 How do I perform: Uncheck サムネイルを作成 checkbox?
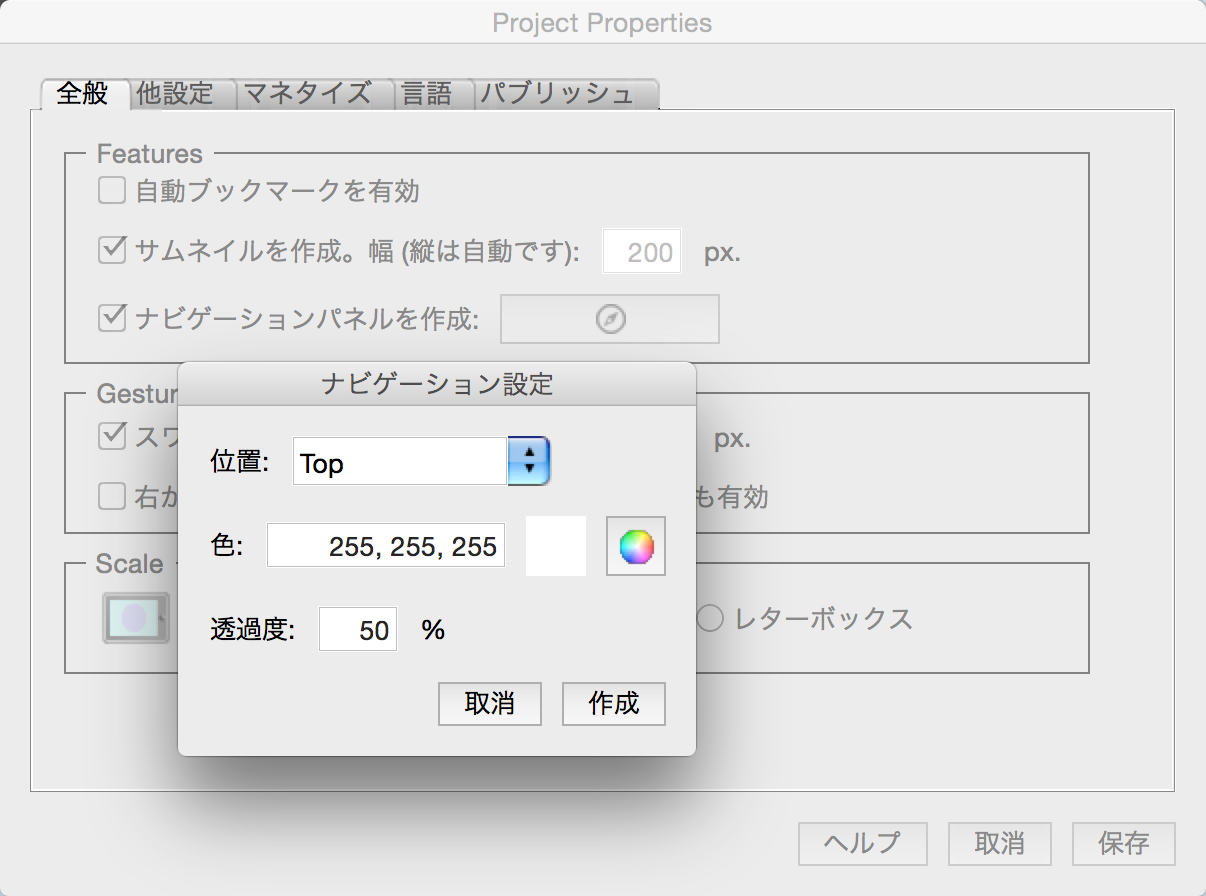(111, 250)
